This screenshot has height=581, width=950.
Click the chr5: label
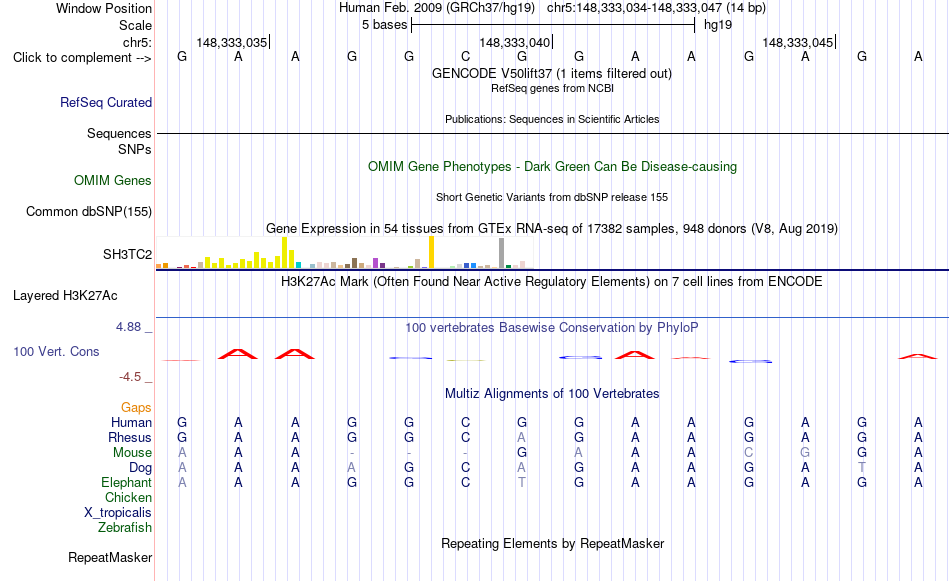tap(137, 42)
